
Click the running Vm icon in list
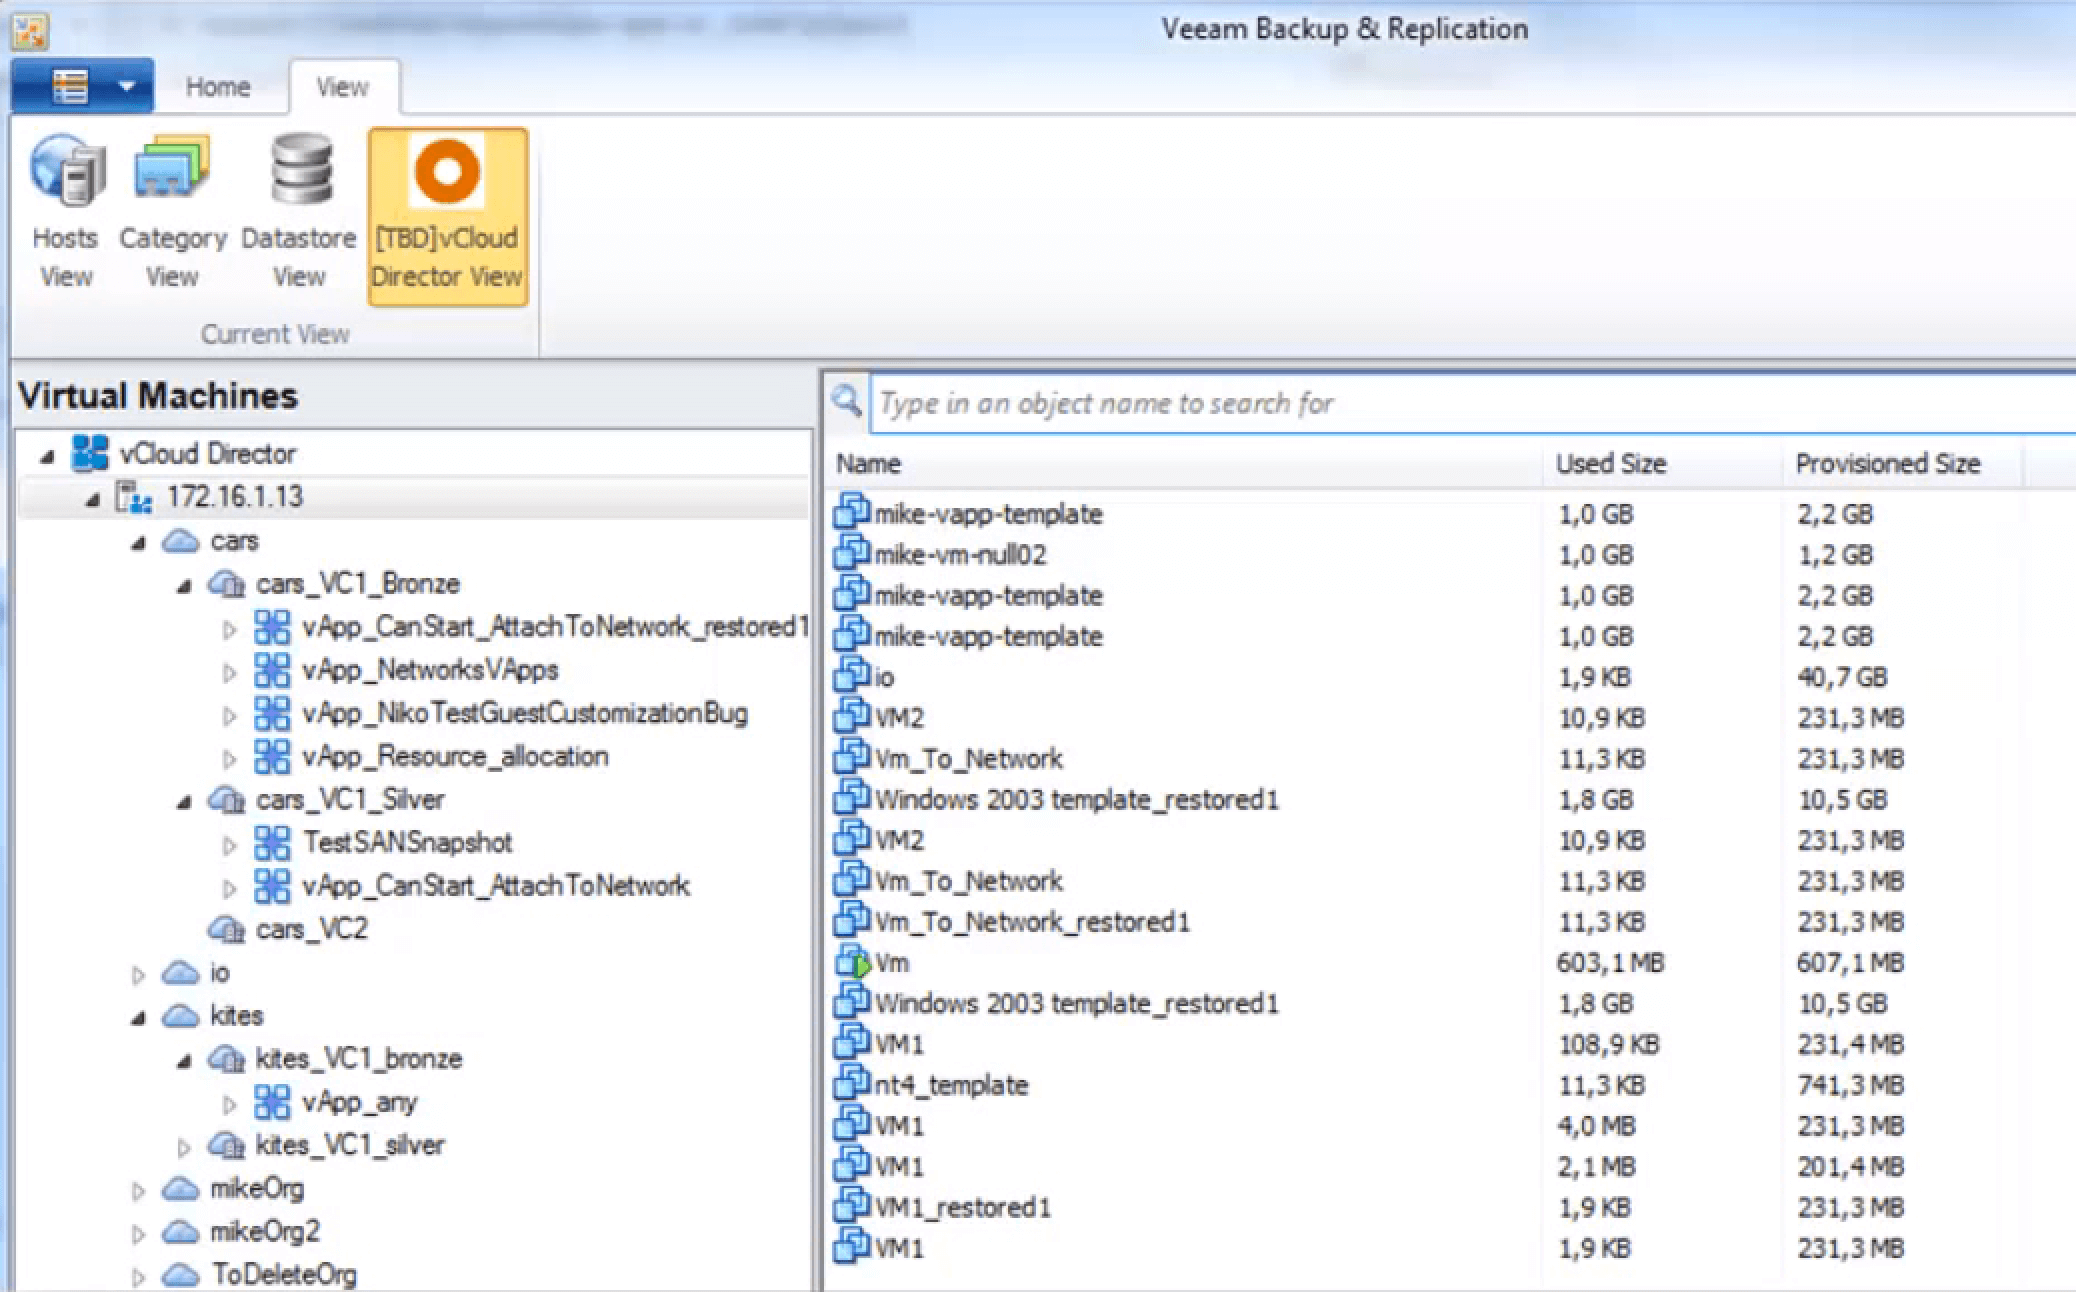click(x=852, y=963)
